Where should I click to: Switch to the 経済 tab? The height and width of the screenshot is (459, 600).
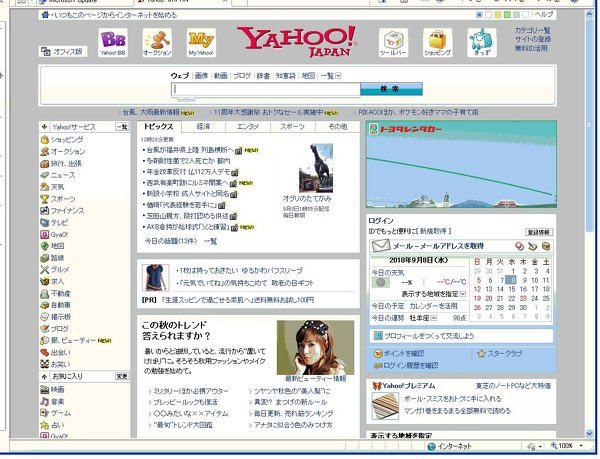[204, 127]
